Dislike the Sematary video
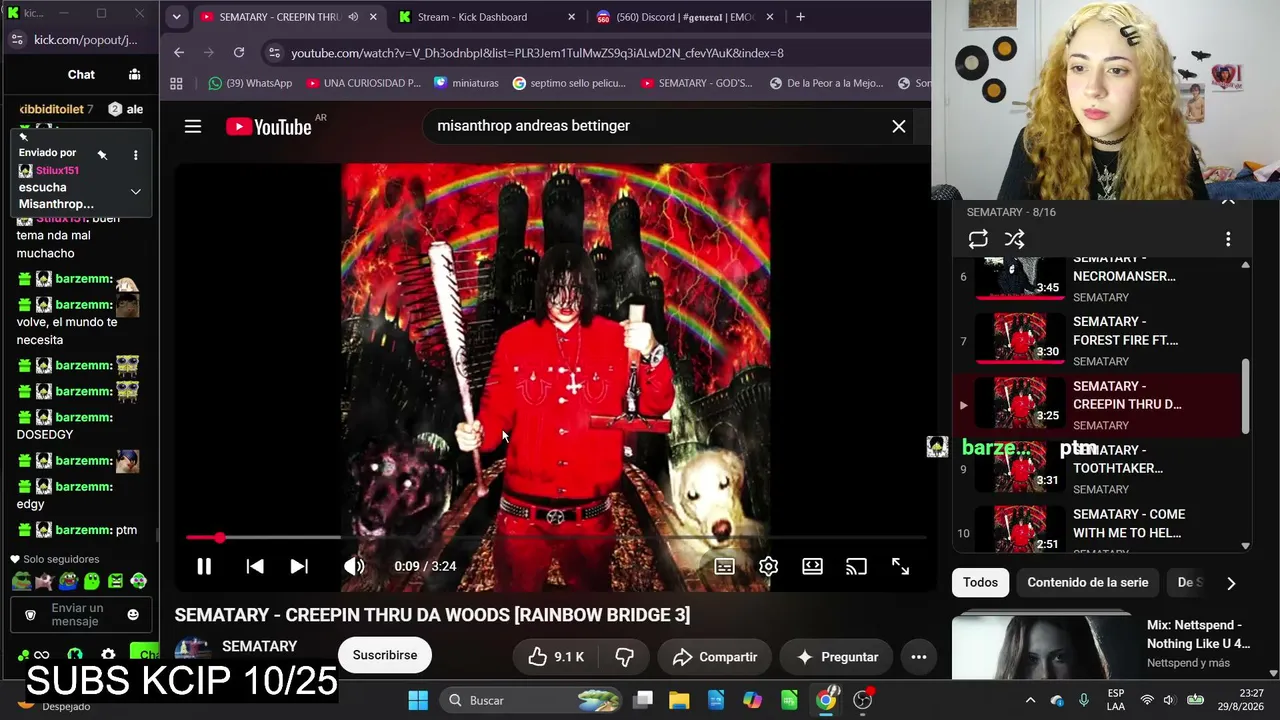1280x720 pixels. [x=624, y=657]
